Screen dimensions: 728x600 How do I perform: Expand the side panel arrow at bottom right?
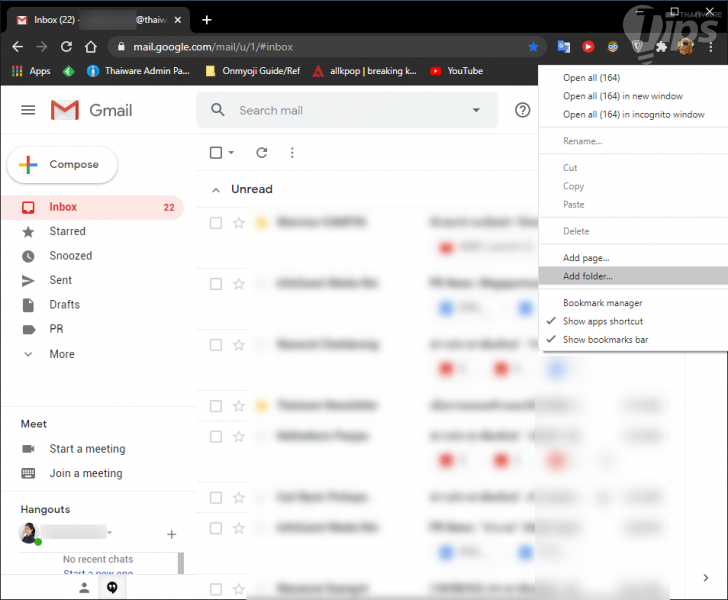[706, 578]
